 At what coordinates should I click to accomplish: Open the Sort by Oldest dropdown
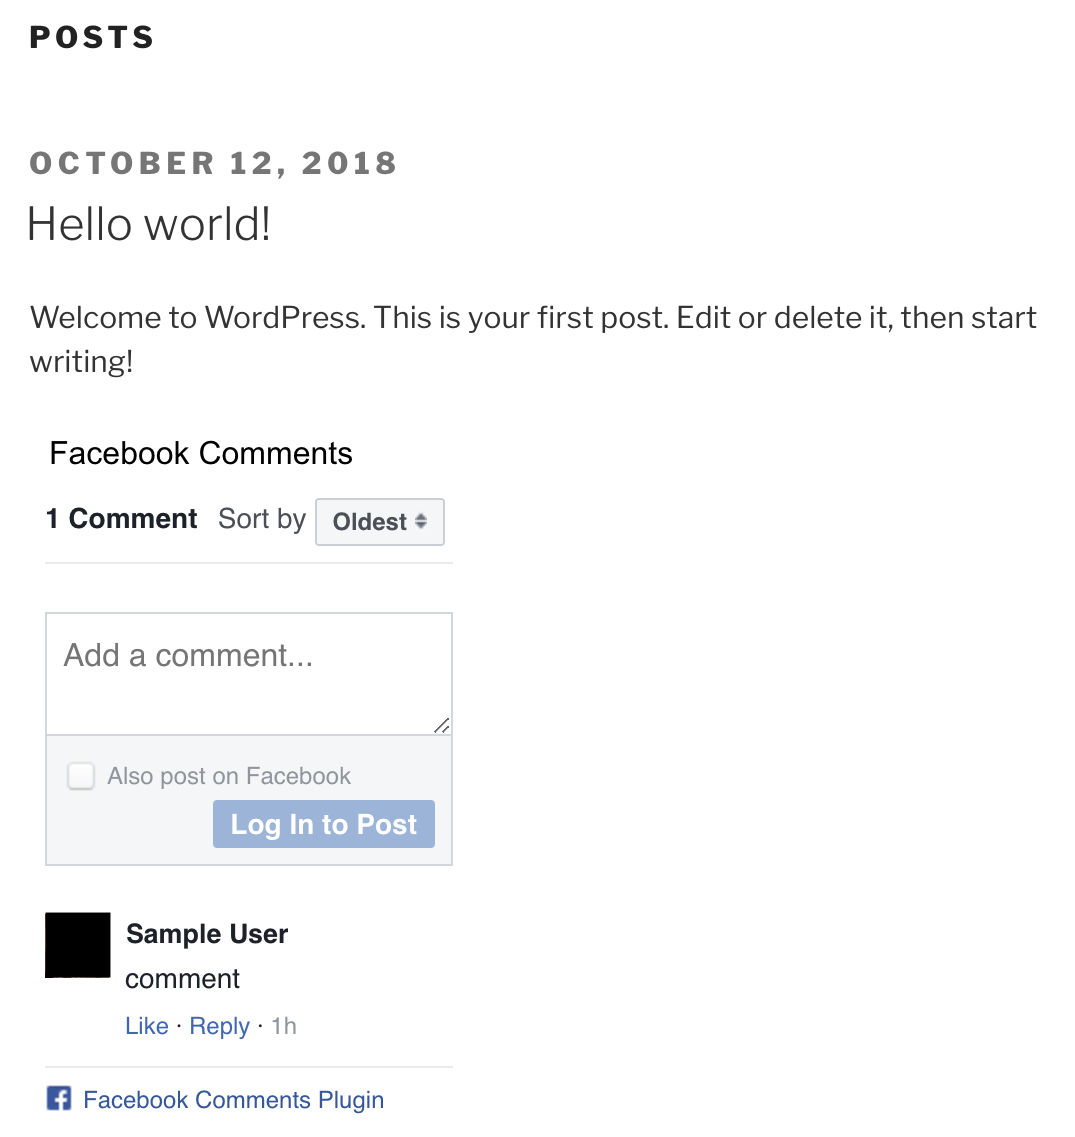click(x=380, y=521)
